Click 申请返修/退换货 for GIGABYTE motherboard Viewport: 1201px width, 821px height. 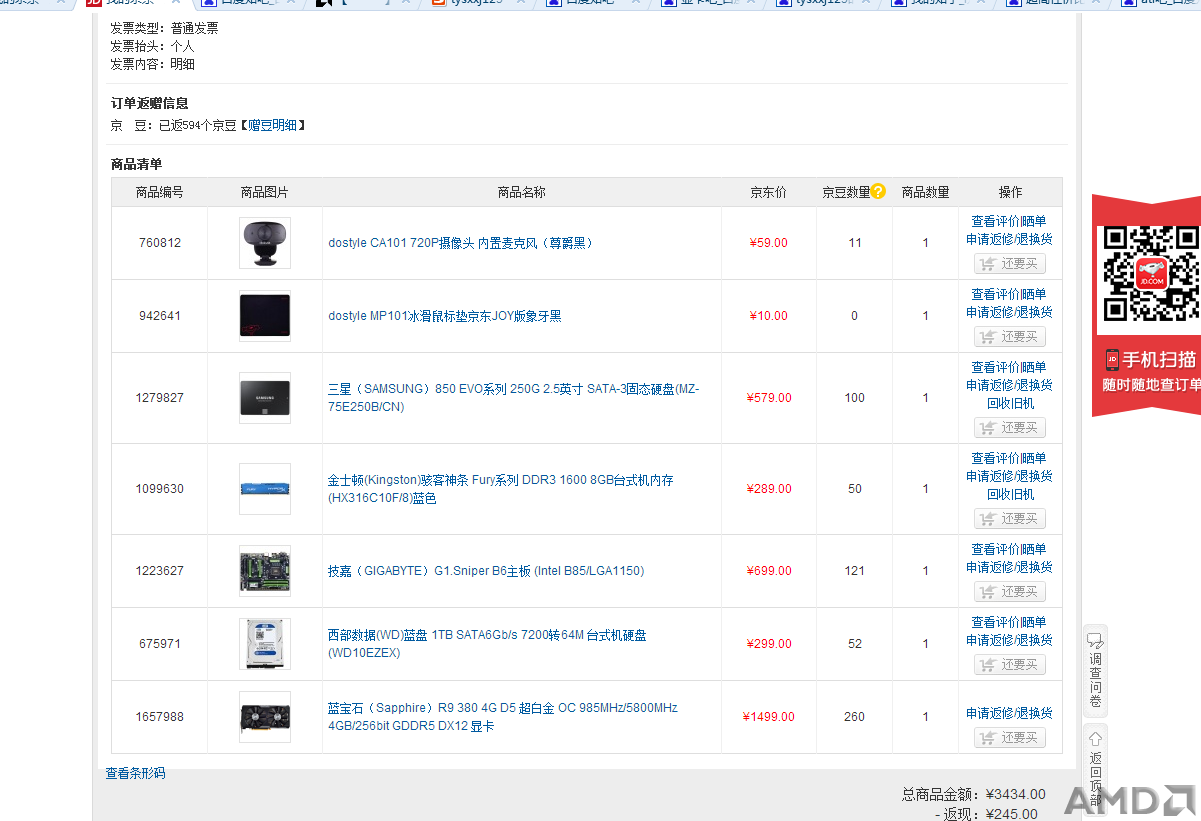1009,568
